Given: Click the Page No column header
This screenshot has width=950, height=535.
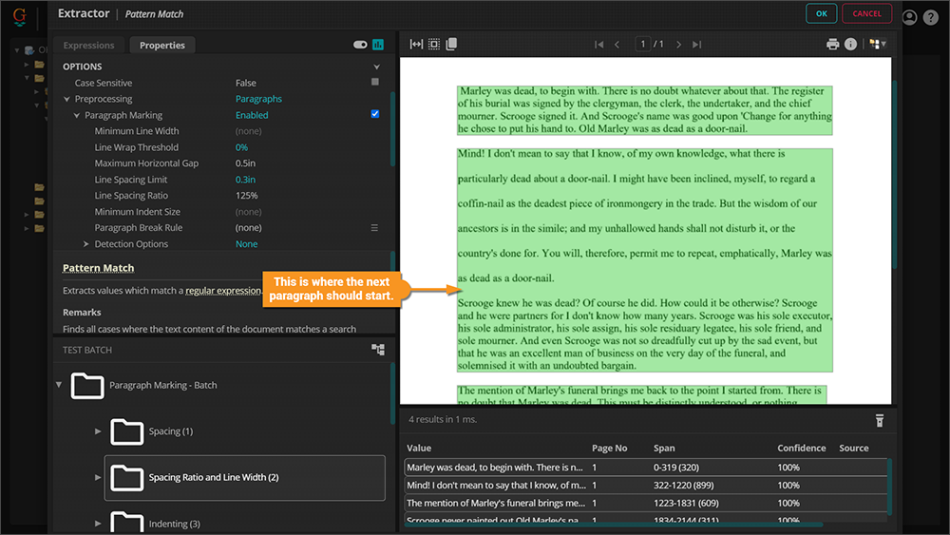Looking at the screenshot, I should pyautogui.click(x=609, y=448).
